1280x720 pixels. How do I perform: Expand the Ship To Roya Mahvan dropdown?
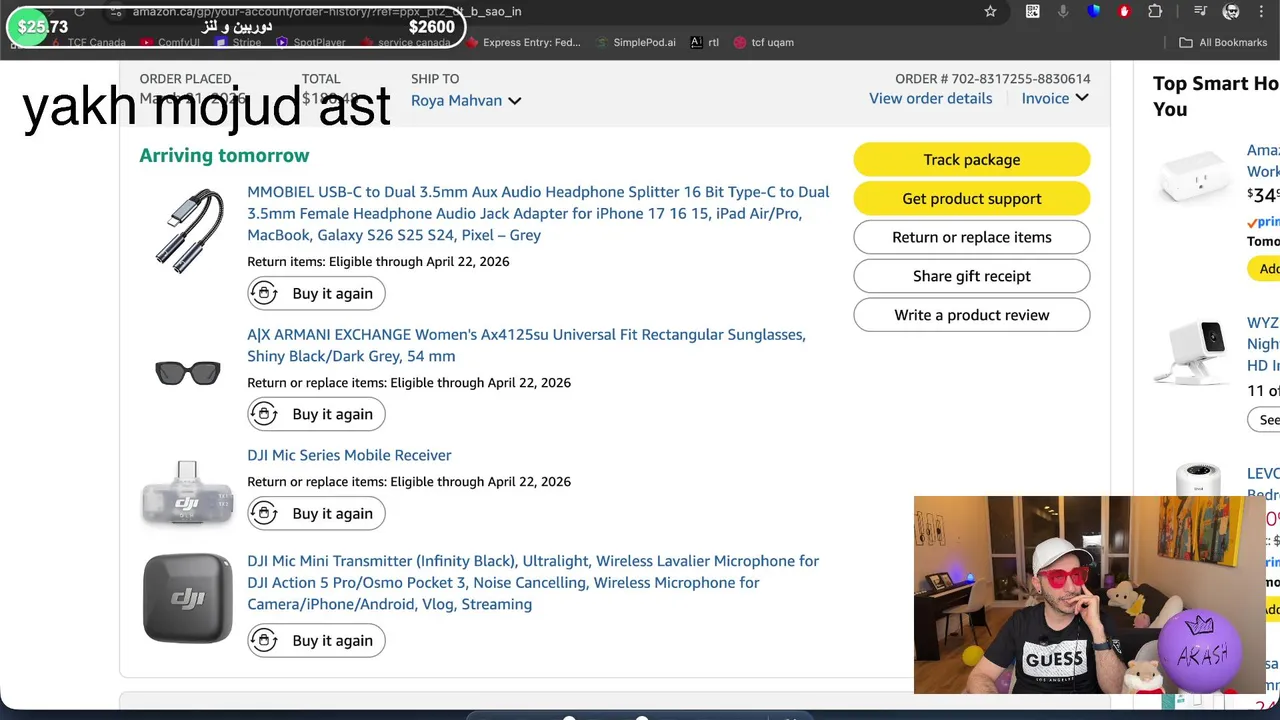(x=466, y=100)
